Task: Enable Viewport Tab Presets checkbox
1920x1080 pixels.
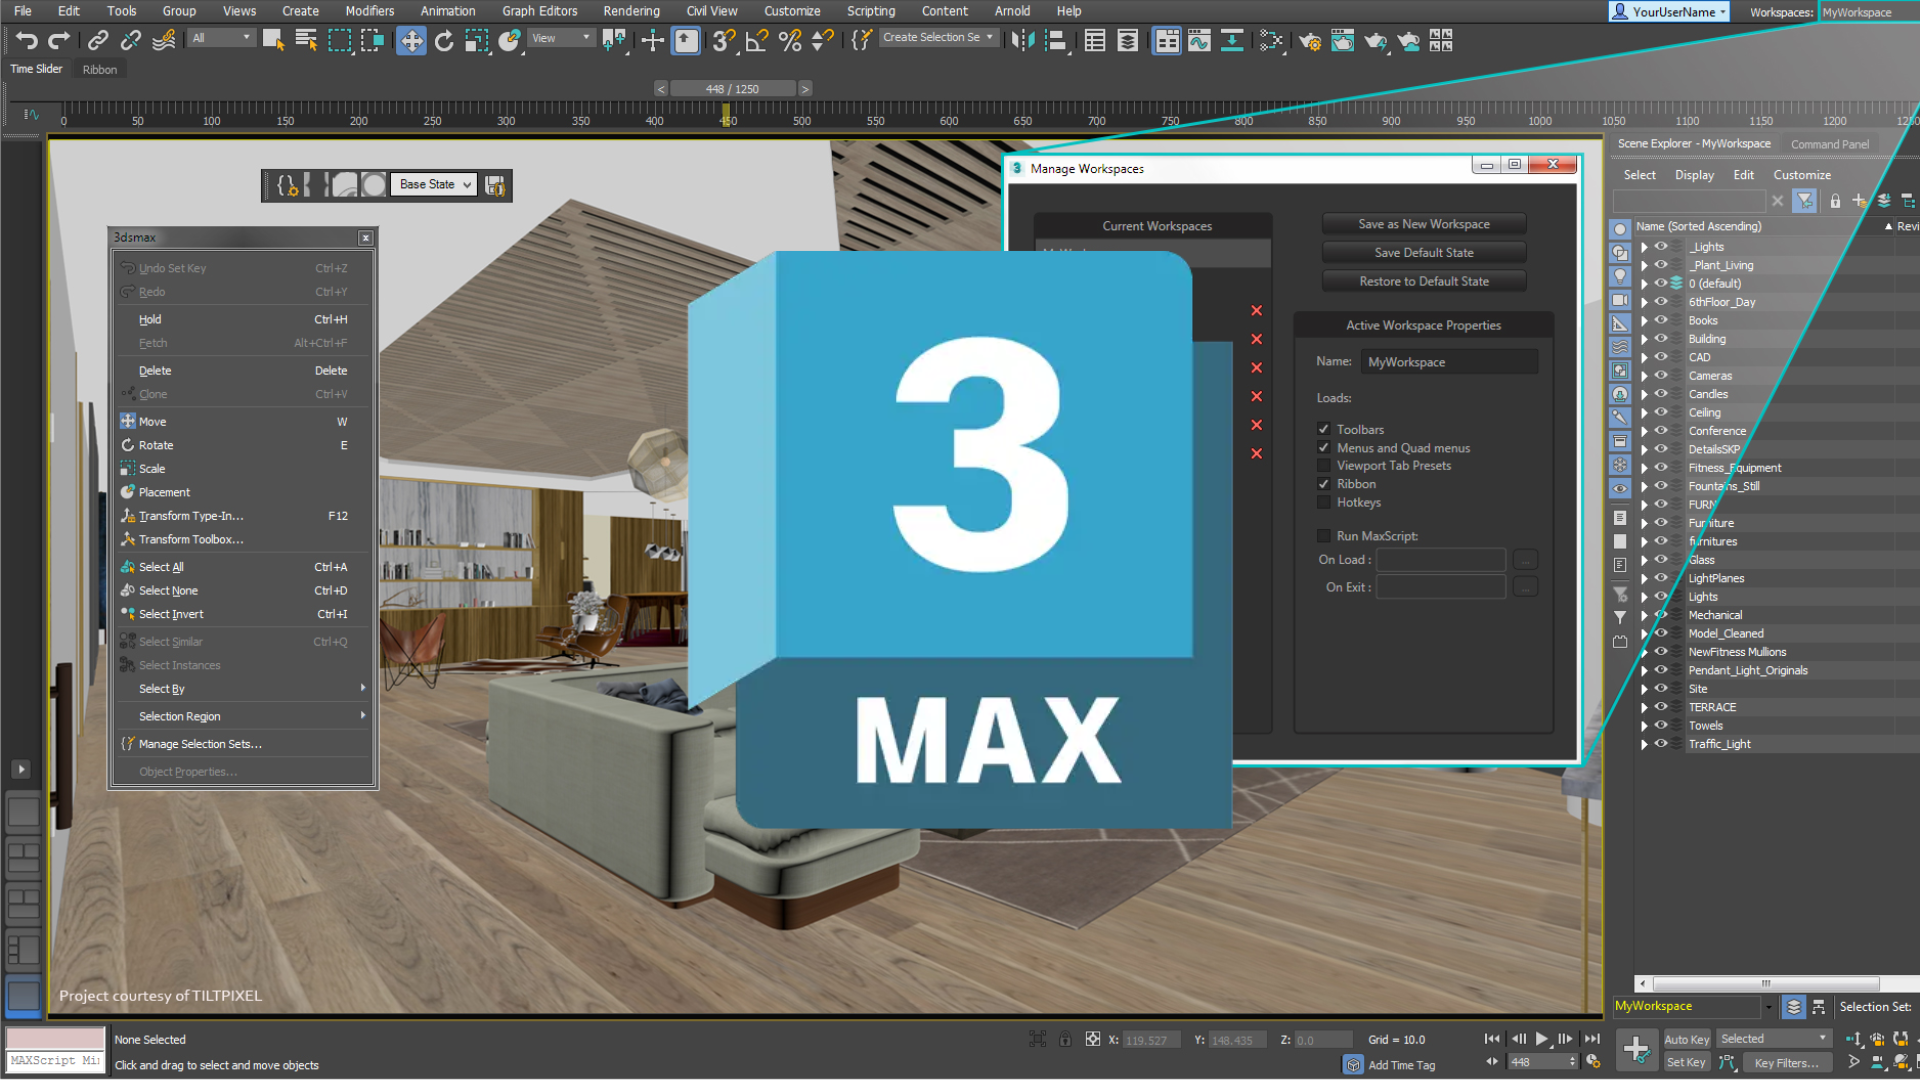Action: click(1324, 465)
